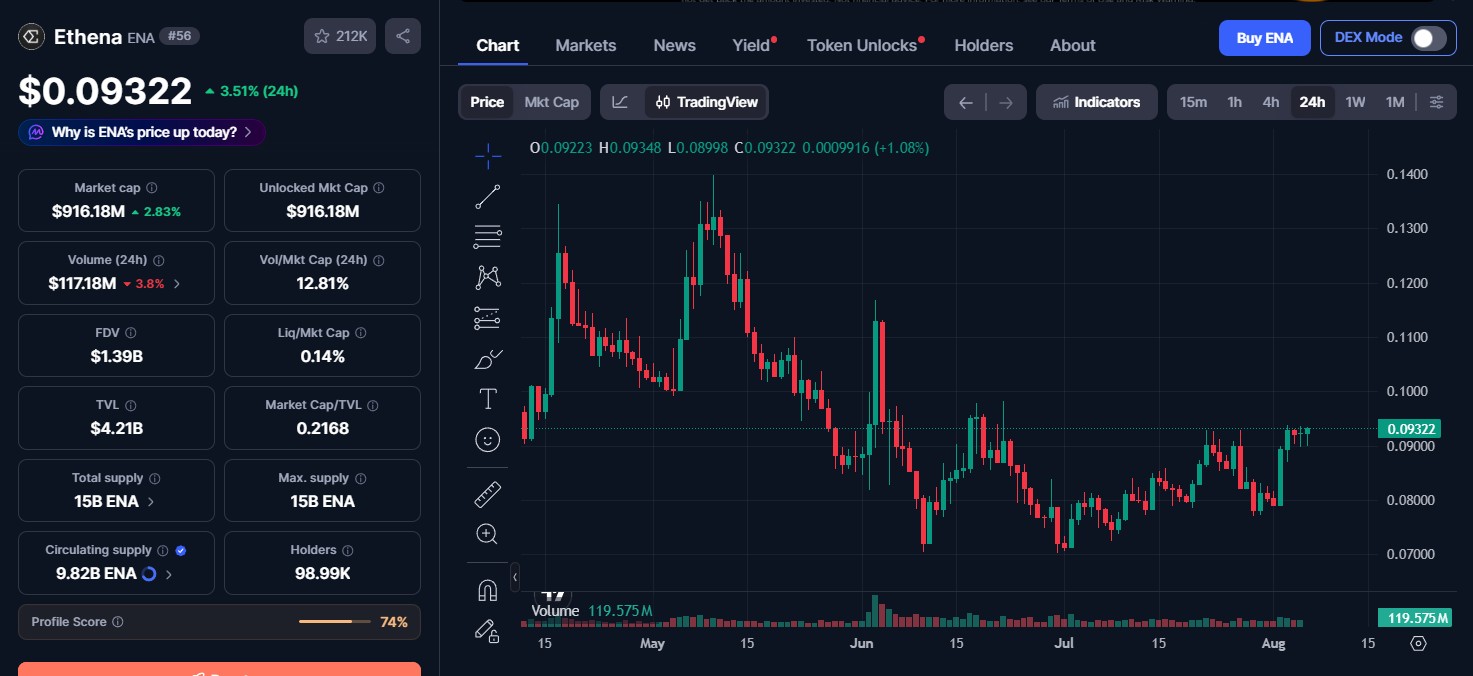
Task: Open the Fibonacci retracement tool
Action: point(488,237)
